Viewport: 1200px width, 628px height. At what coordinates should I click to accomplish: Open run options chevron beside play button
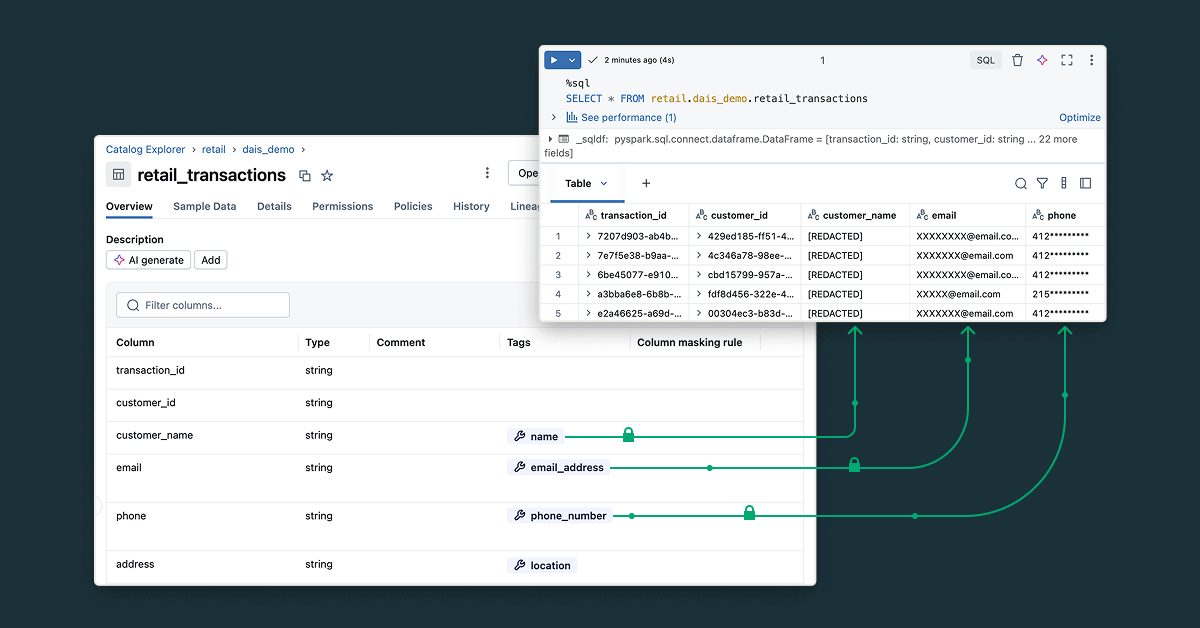pyautogui.click(x=570, y=60)
